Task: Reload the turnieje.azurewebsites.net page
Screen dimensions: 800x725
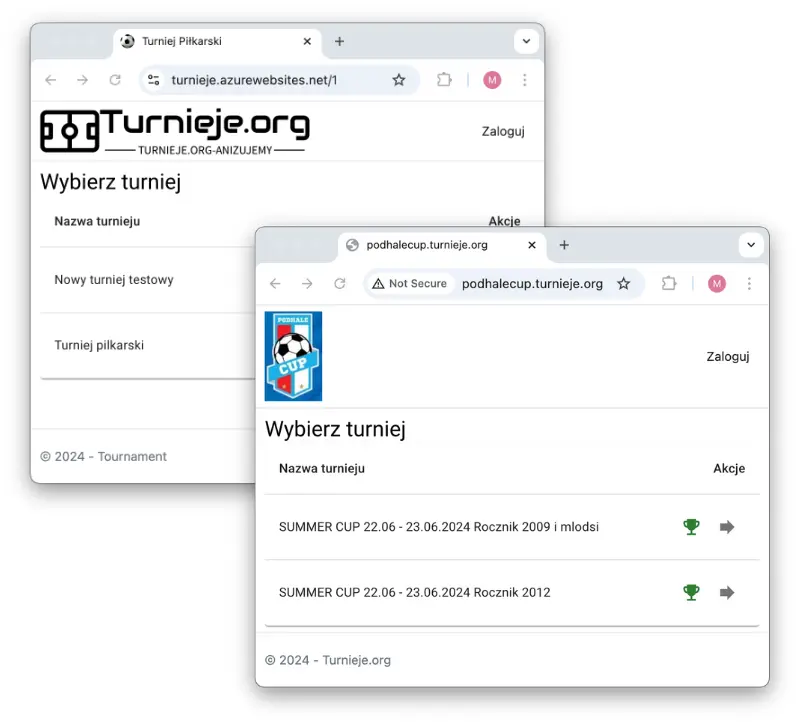Action: (115, 80)
